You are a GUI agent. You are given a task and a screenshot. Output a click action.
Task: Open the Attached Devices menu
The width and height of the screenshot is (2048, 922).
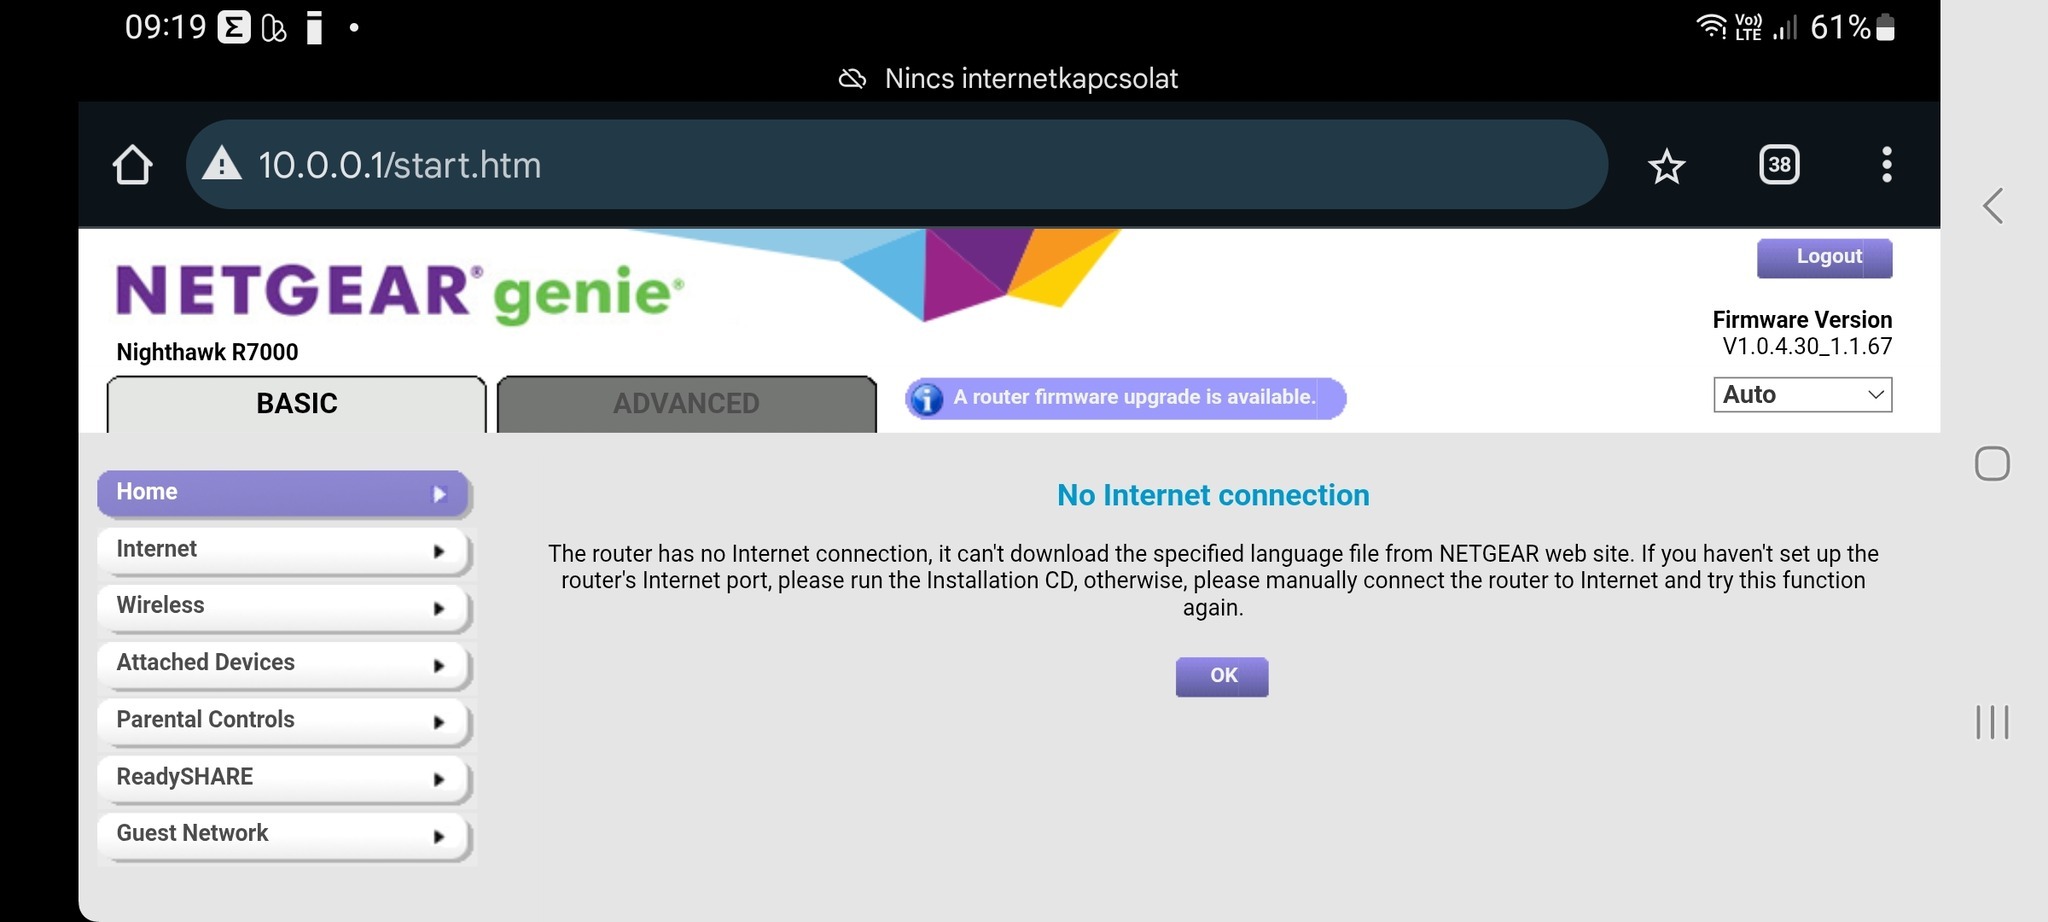pos(284,665)
